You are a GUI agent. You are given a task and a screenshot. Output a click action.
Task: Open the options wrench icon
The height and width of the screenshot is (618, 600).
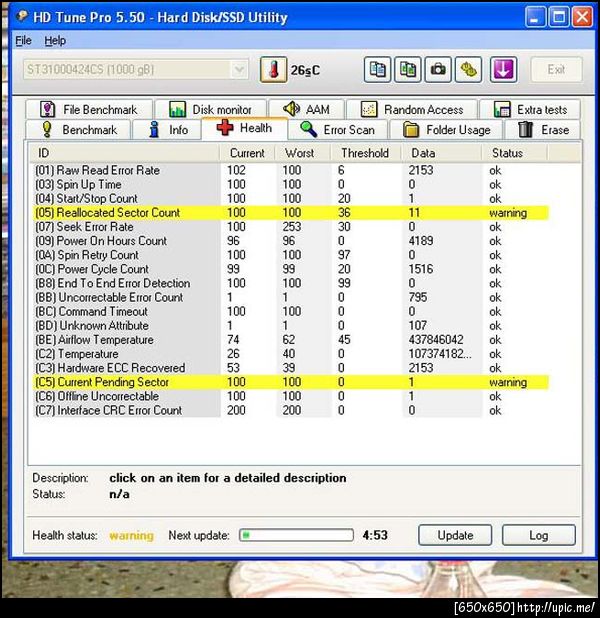pos(468,70)
